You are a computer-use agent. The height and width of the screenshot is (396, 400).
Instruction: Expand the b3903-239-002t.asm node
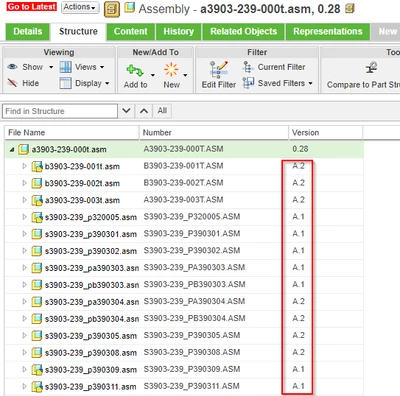[x=24, y=183]
